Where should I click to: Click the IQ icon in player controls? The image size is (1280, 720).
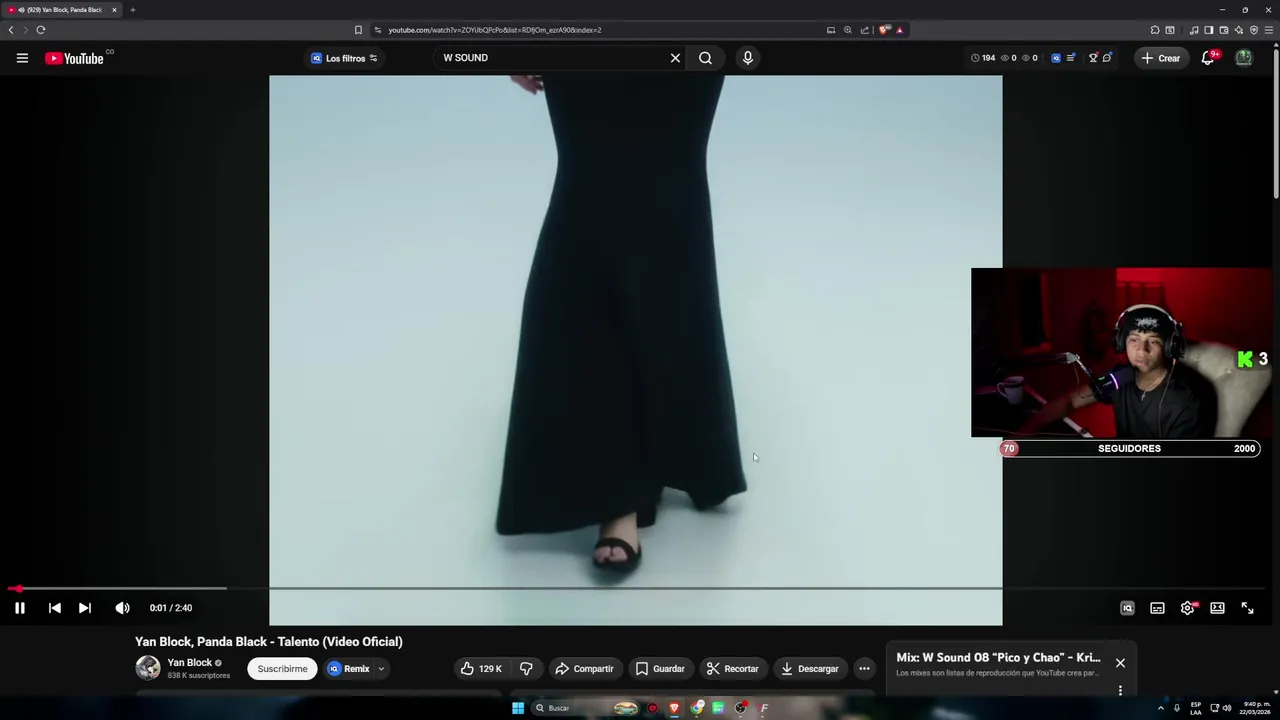[1127, 608]
